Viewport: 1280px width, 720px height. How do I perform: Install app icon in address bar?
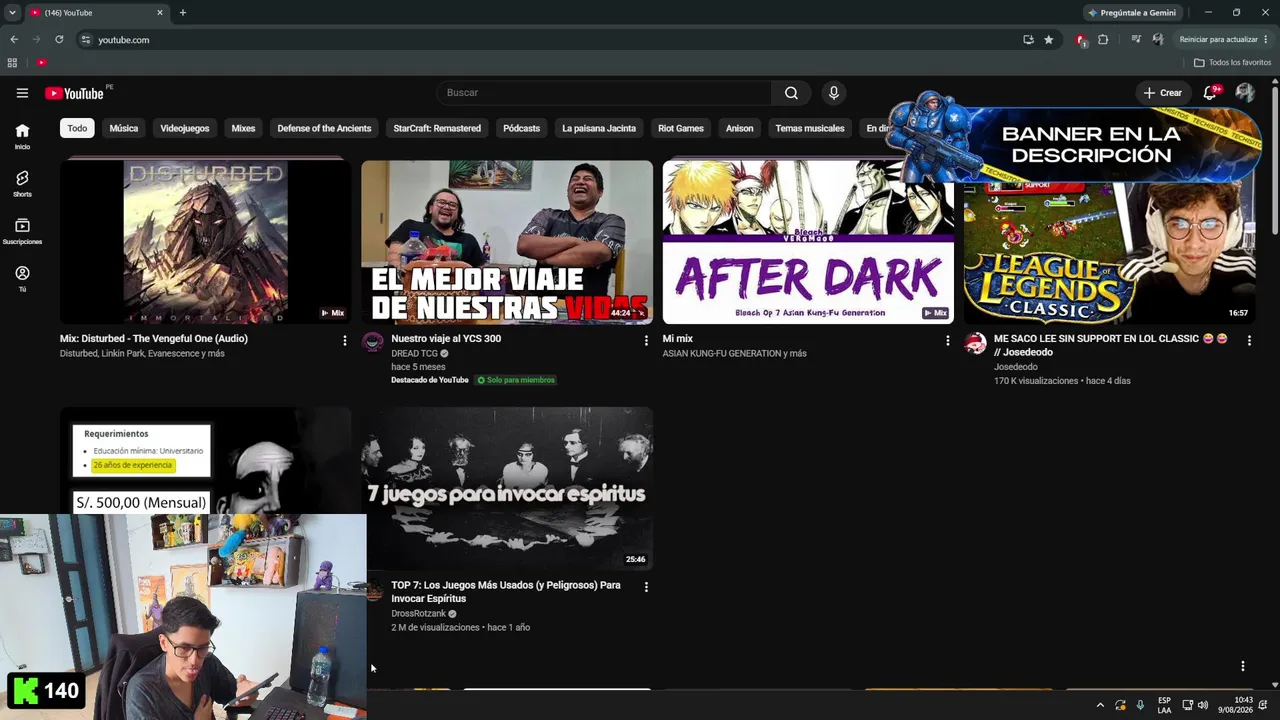1028,40
